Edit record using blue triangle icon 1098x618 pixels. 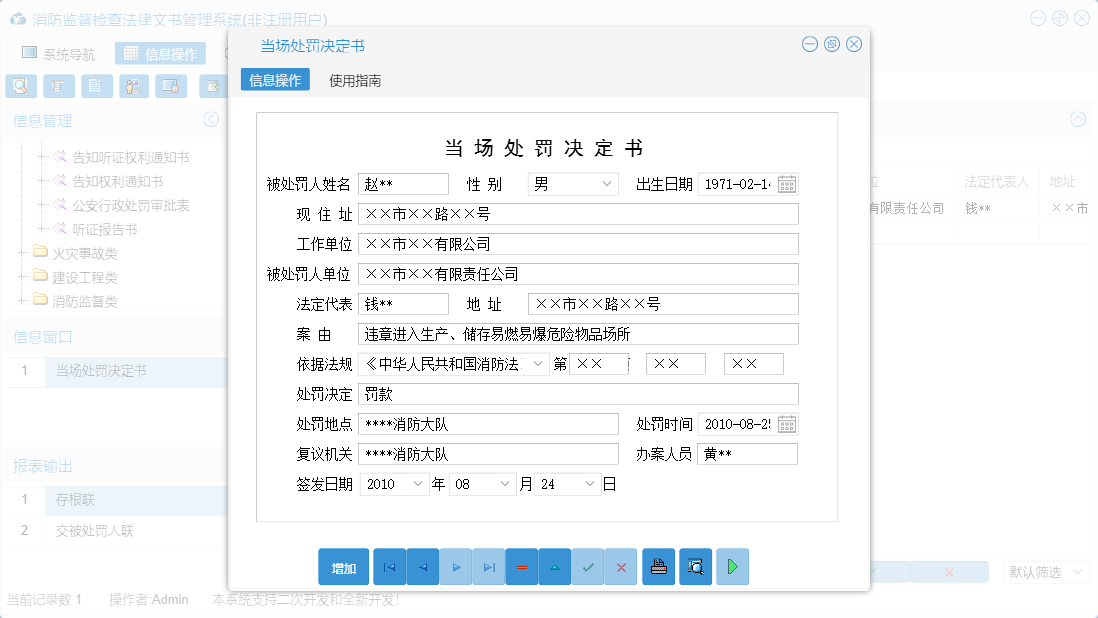tap(555, 566)
